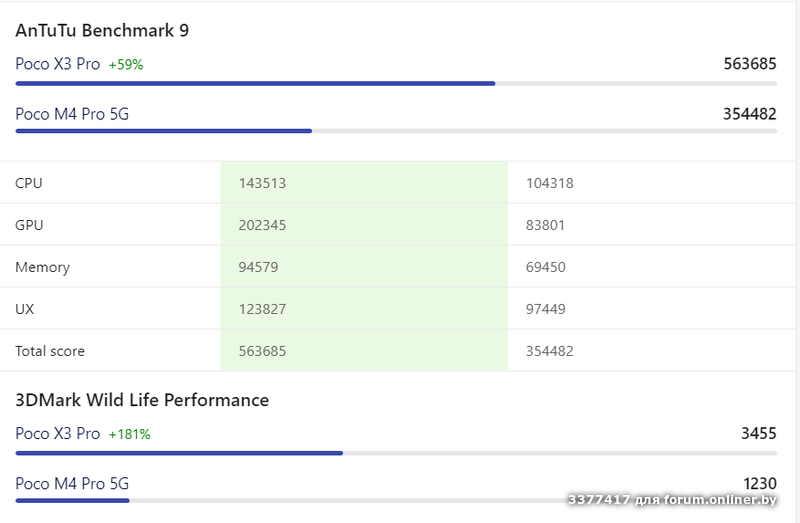
Task: Click the green +181% difference label
Action: point(130,434)
